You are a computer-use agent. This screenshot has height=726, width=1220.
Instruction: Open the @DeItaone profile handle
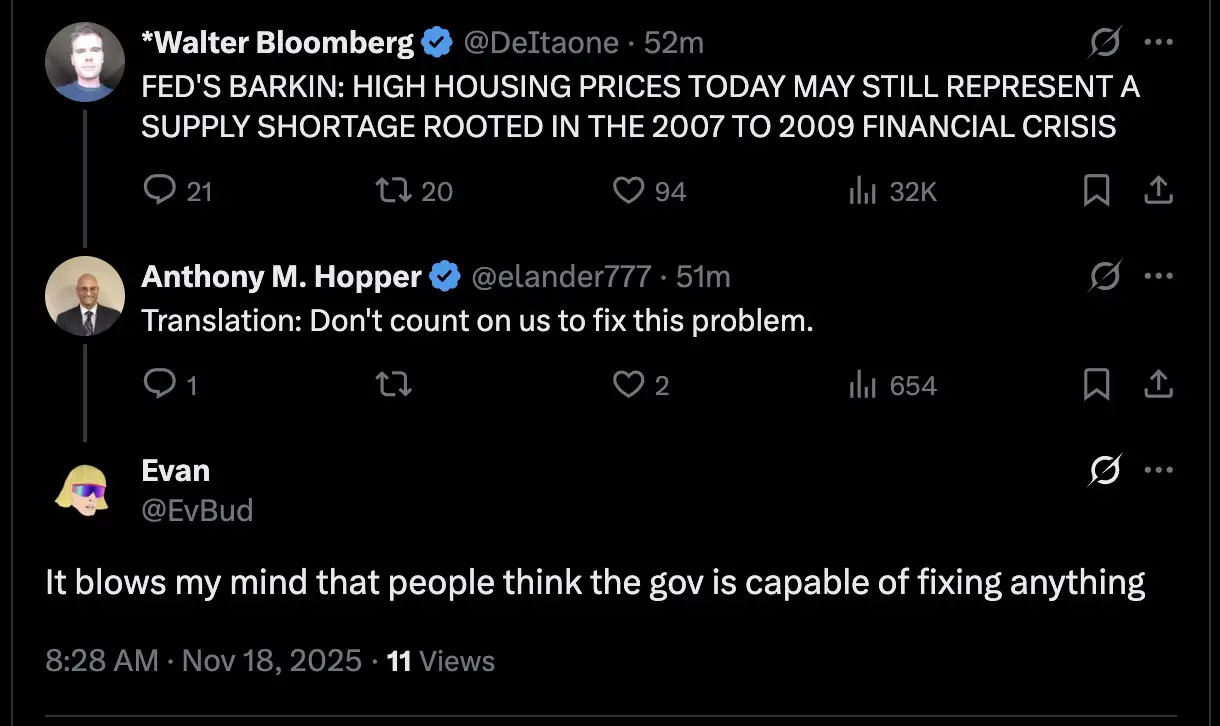click(x=541, y=43)
